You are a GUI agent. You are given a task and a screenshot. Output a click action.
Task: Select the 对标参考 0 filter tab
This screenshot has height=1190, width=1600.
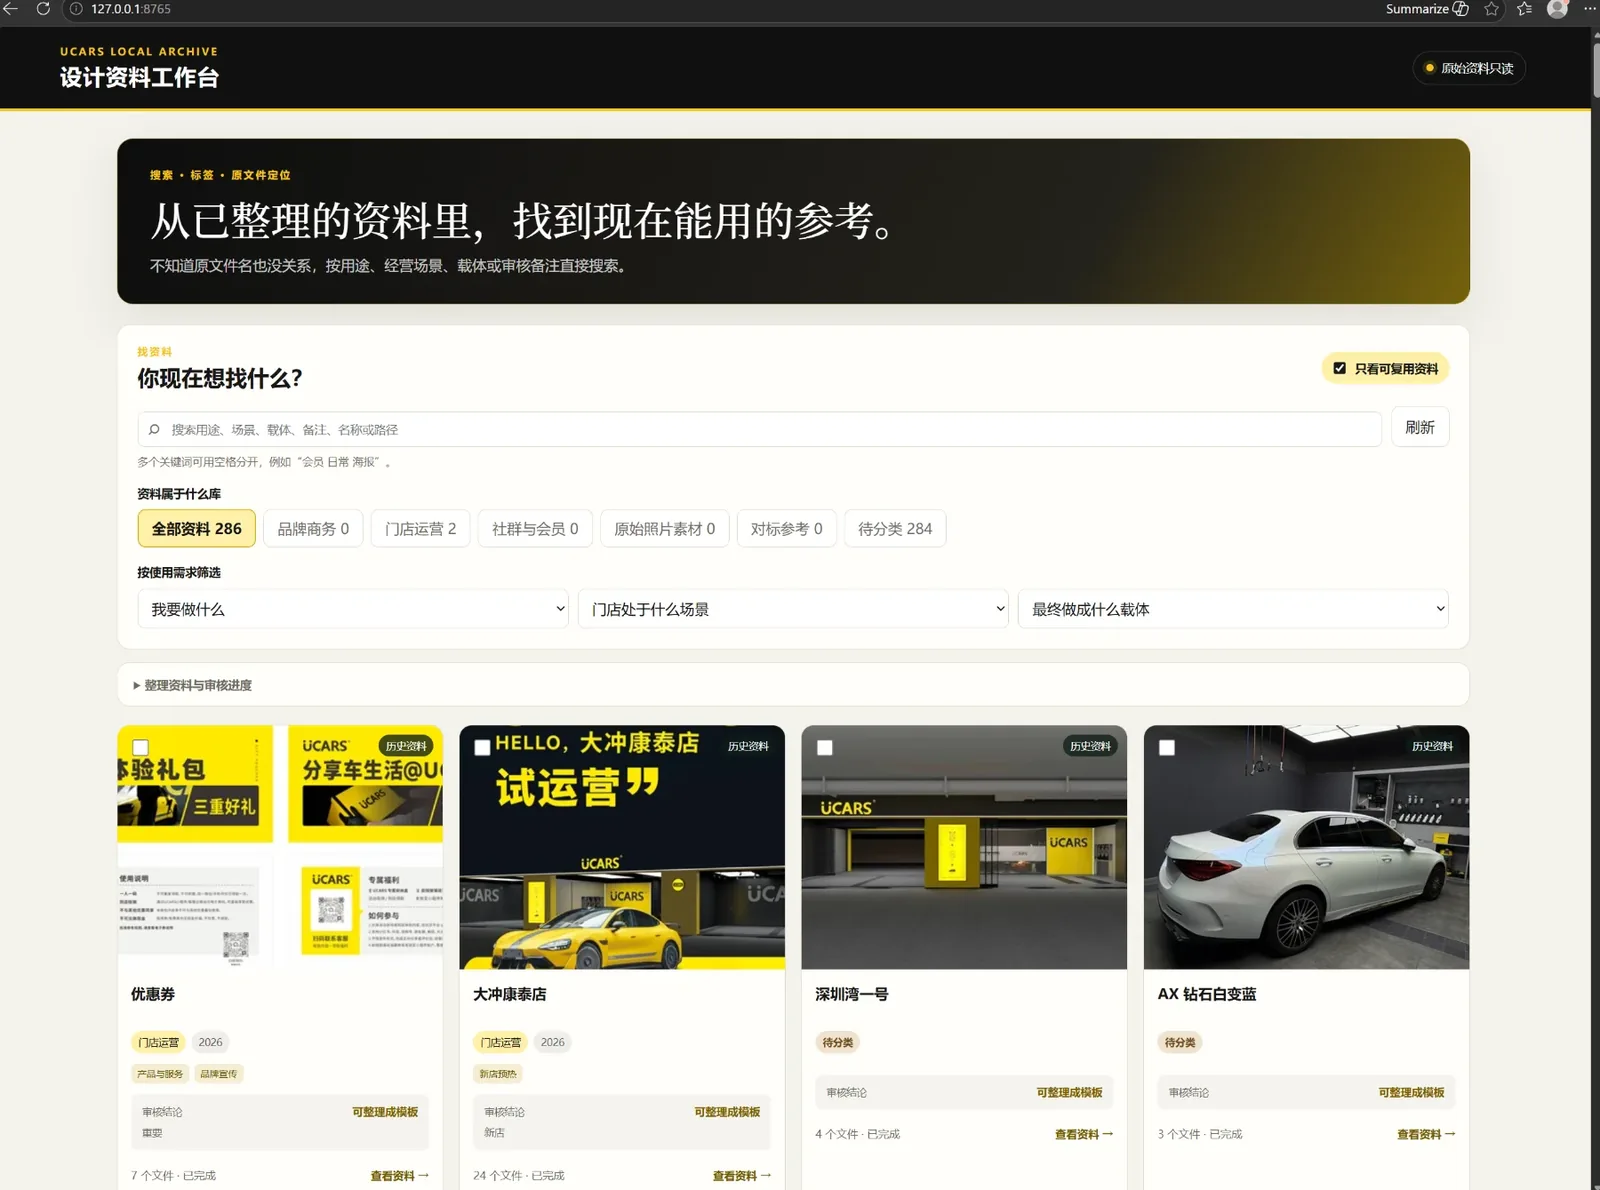click(786, 528)
